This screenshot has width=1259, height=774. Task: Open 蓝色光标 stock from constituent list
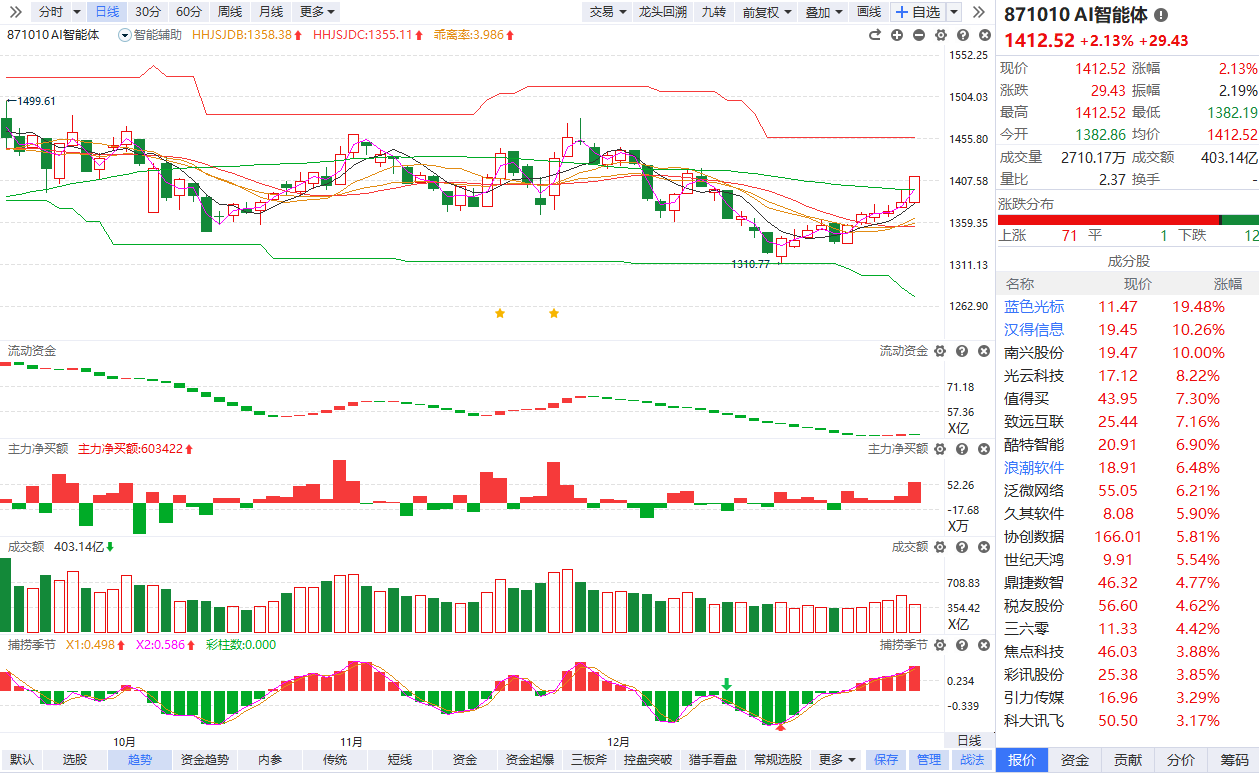(x=1034, y=307)
